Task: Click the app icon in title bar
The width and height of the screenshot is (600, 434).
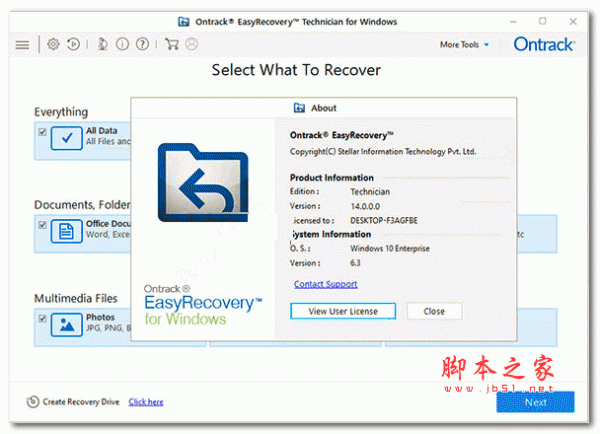Action: [x=184, y=22]
